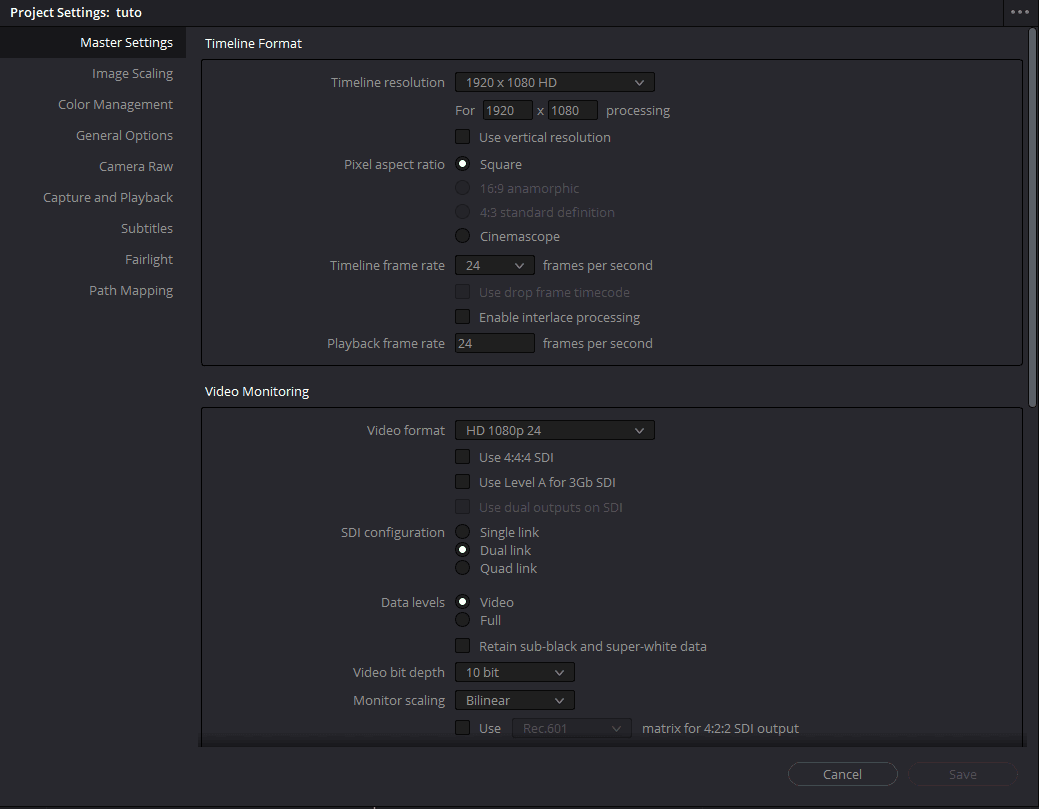1039x809 pixels.
Task: Open Color Management settings
Action: click(x=115, y=105)
